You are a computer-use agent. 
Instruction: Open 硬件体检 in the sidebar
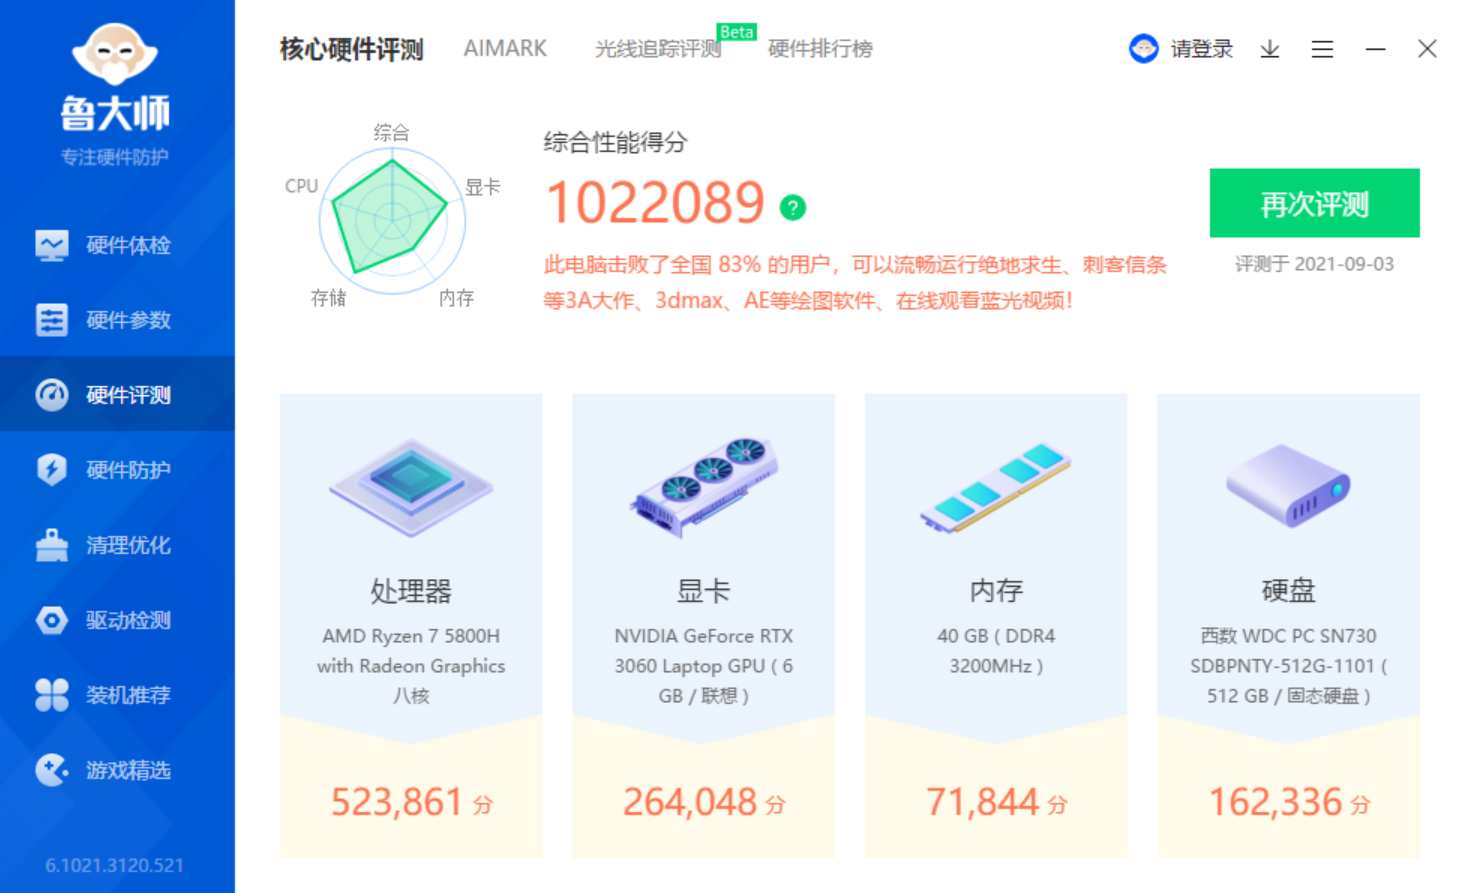pyautogui.click(x=117, y=245)
